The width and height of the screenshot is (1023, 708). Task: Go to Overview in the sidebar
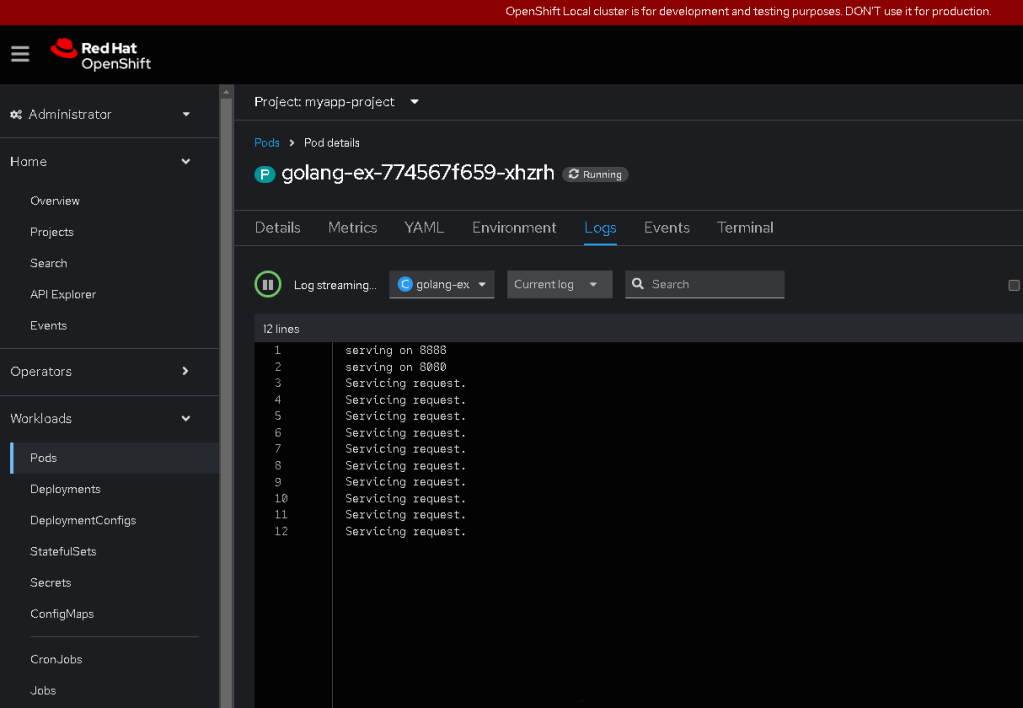(55, 201)
